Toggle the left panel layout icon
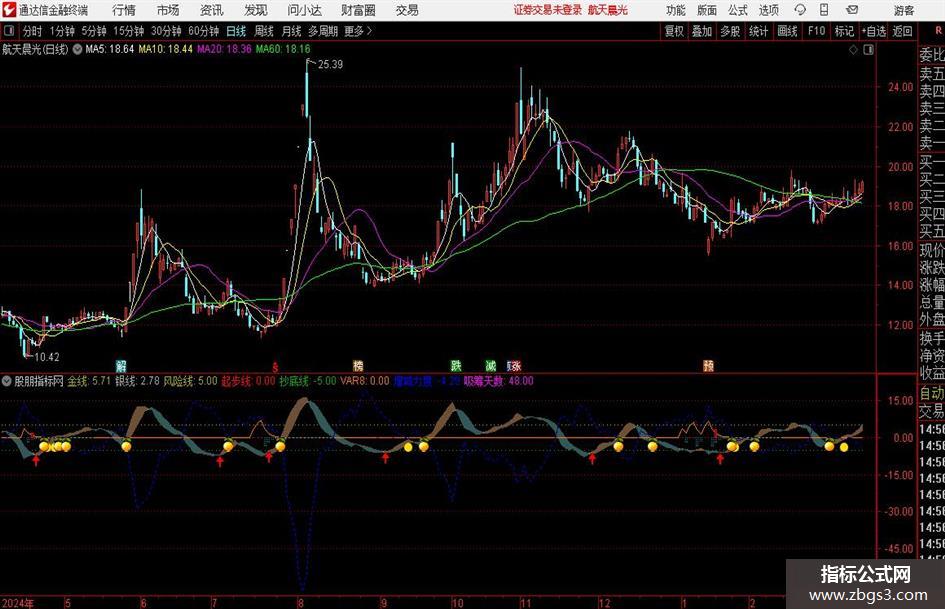 [8, 31]
